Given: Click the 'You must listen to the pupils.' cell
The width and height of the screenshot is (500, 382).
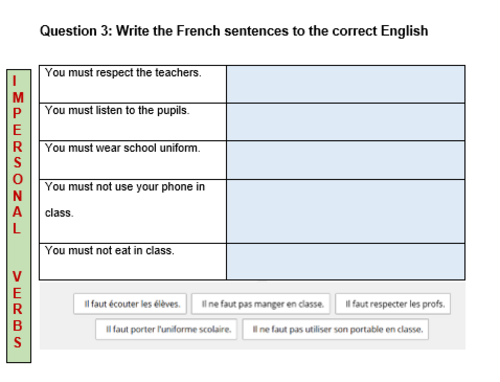Looking at the screenshot, I should point(133,122).
